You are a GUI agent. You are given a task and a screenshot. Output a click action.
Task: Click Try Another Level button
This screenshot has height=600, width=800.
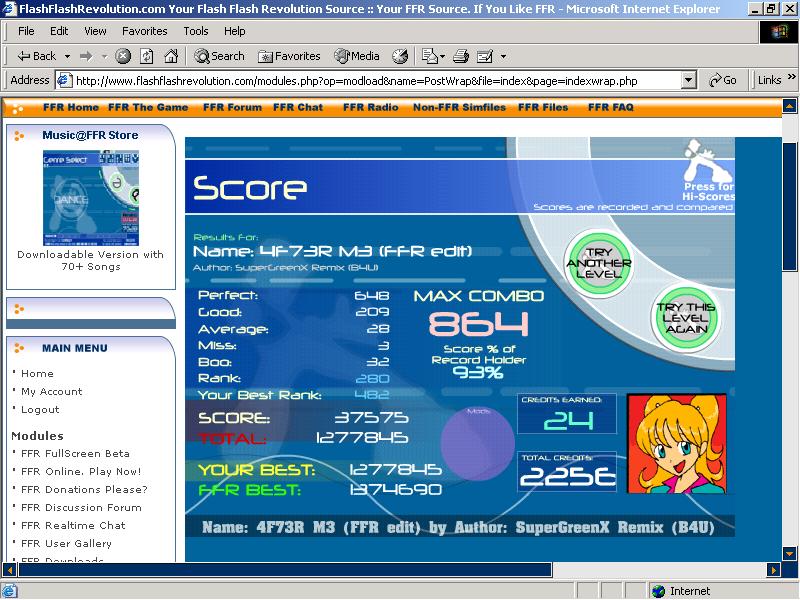[x=599, y=263]
